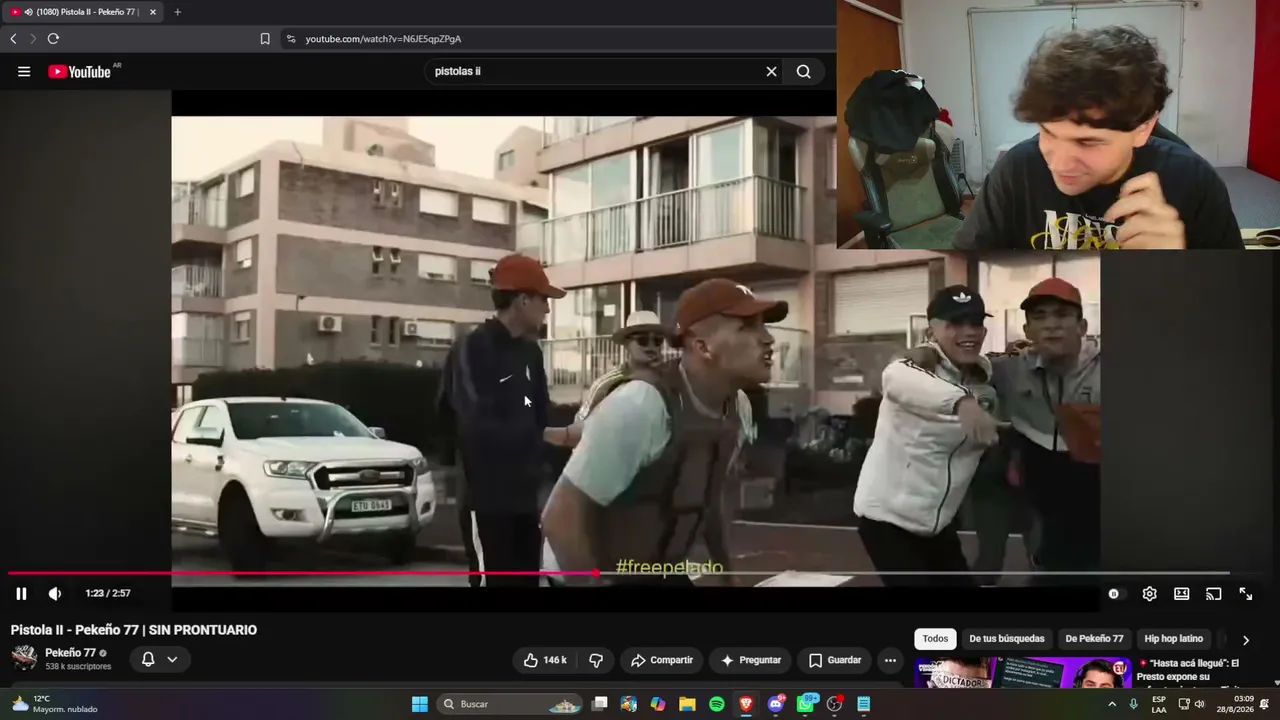Show hidden system tray icons chevron
The height and width of the screenshot is (720, 1280).
click(1112, 704)
